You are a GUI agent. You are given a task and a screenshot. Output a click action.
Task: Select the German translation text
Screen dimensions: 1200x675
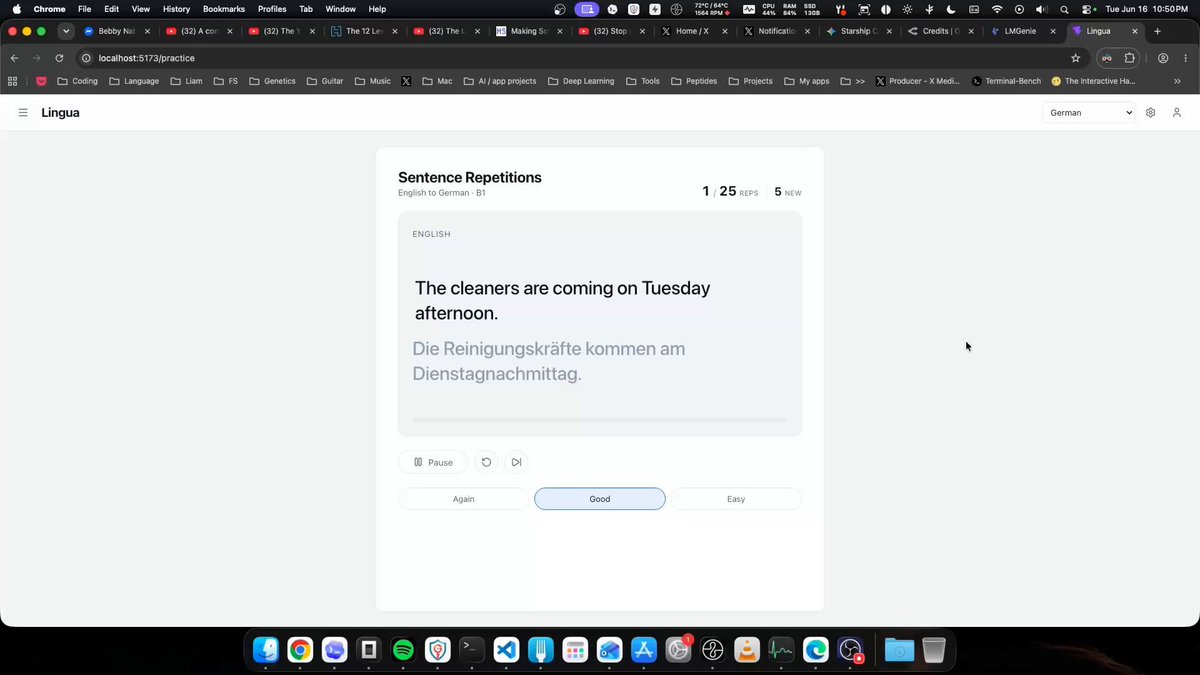click(549, 361)
